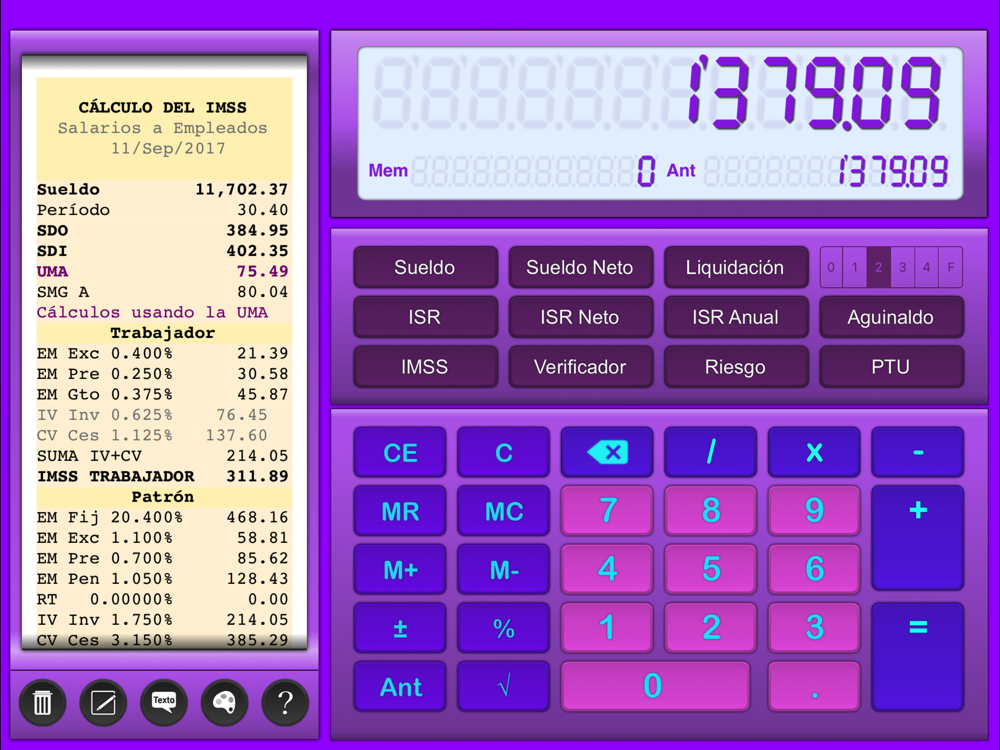Tap the number 1 key

[x=607, y=628]
